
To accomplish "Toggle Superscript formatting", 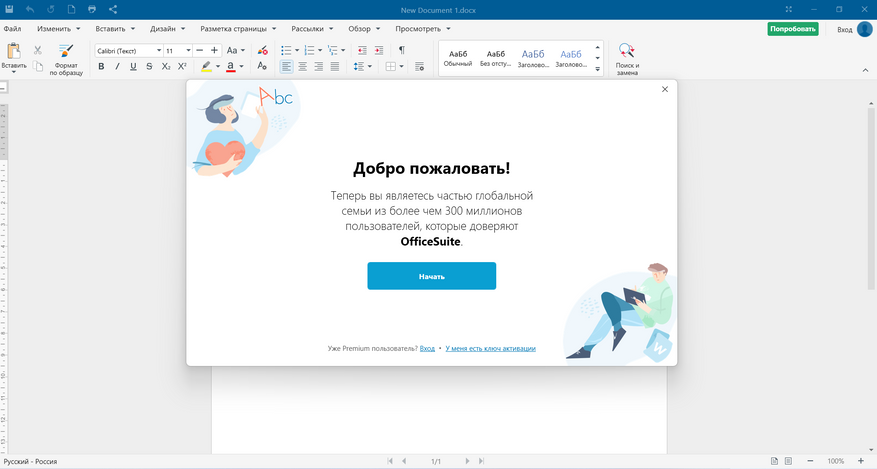I will [182, 67].
